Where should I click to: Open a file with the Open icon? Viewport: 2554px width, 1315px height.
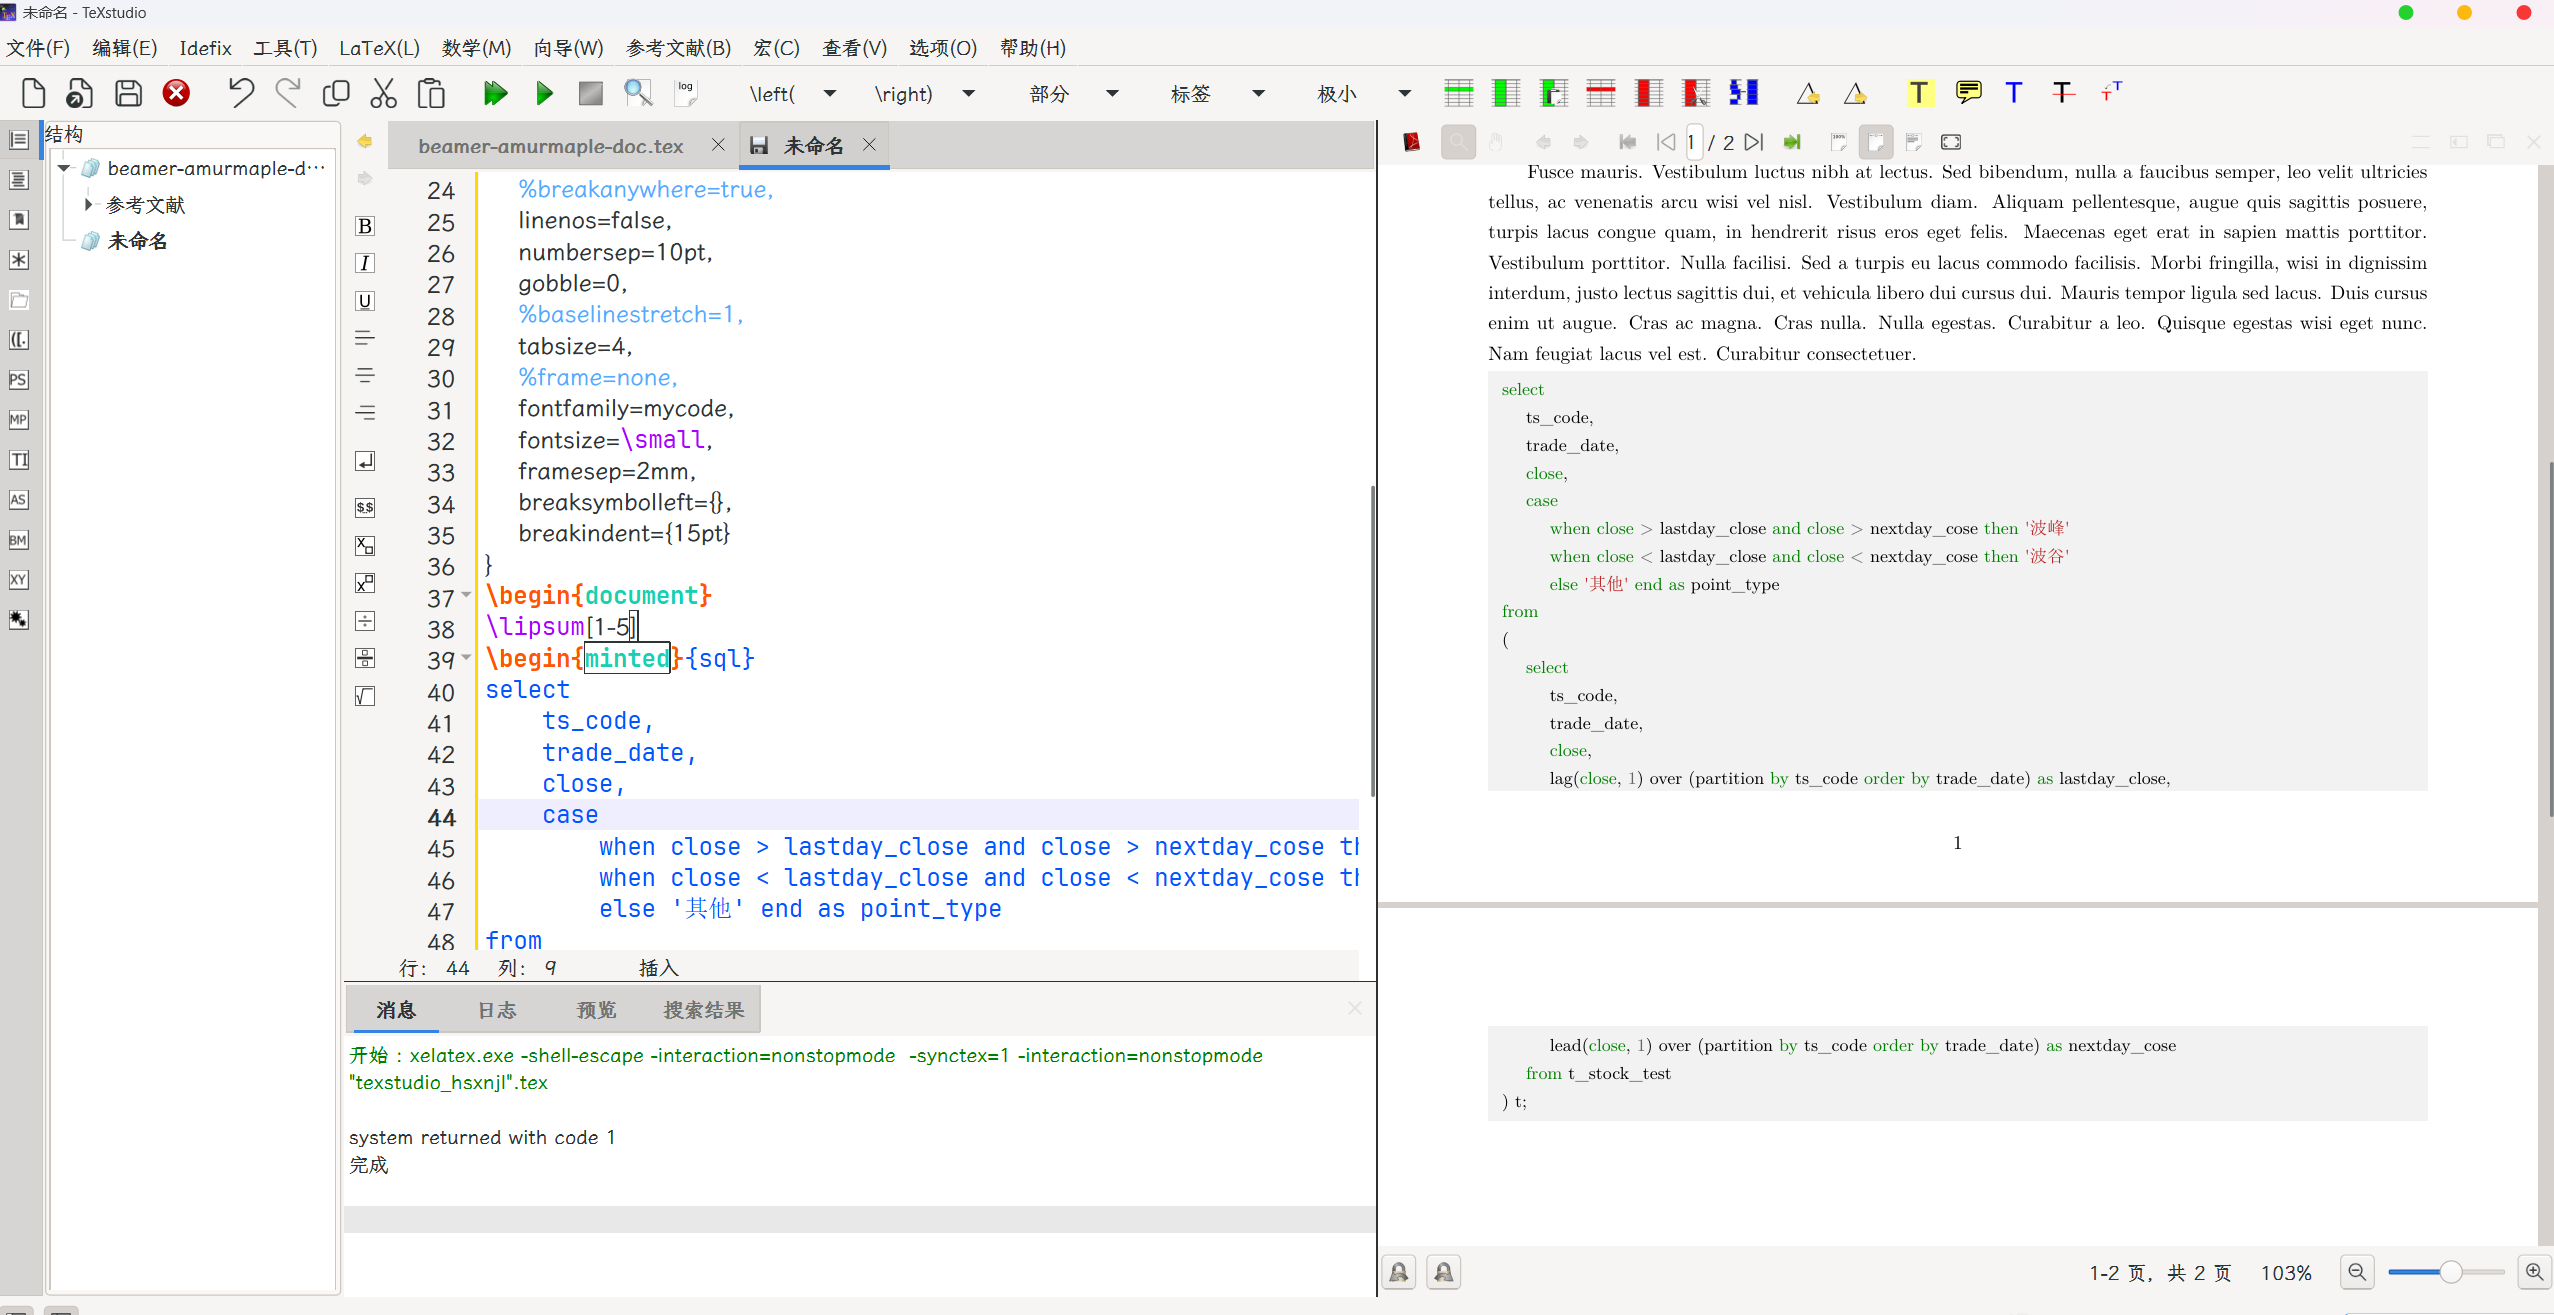click(80, 93)
